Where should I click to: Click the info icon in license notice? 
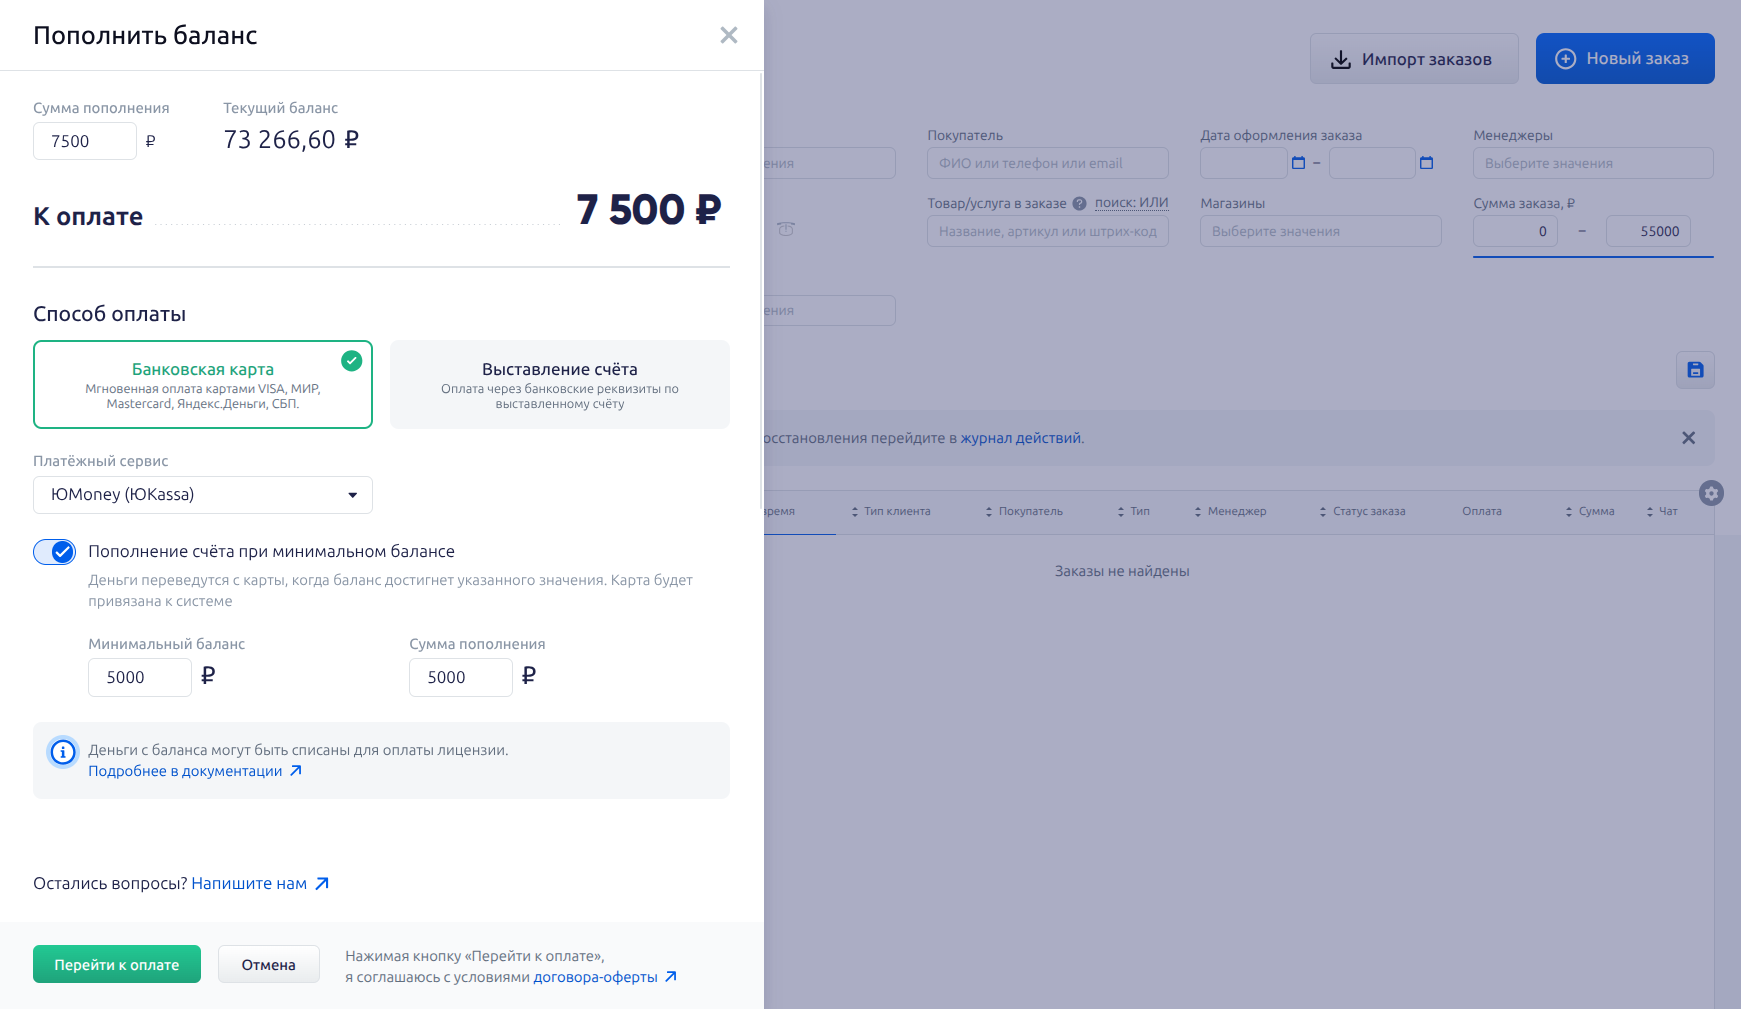pos(63,752)
